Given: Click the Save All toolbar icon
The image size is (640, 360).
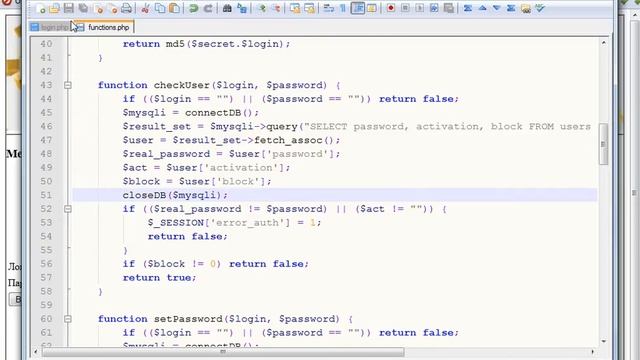Looking at the screenshot, I should pos(83,8).
